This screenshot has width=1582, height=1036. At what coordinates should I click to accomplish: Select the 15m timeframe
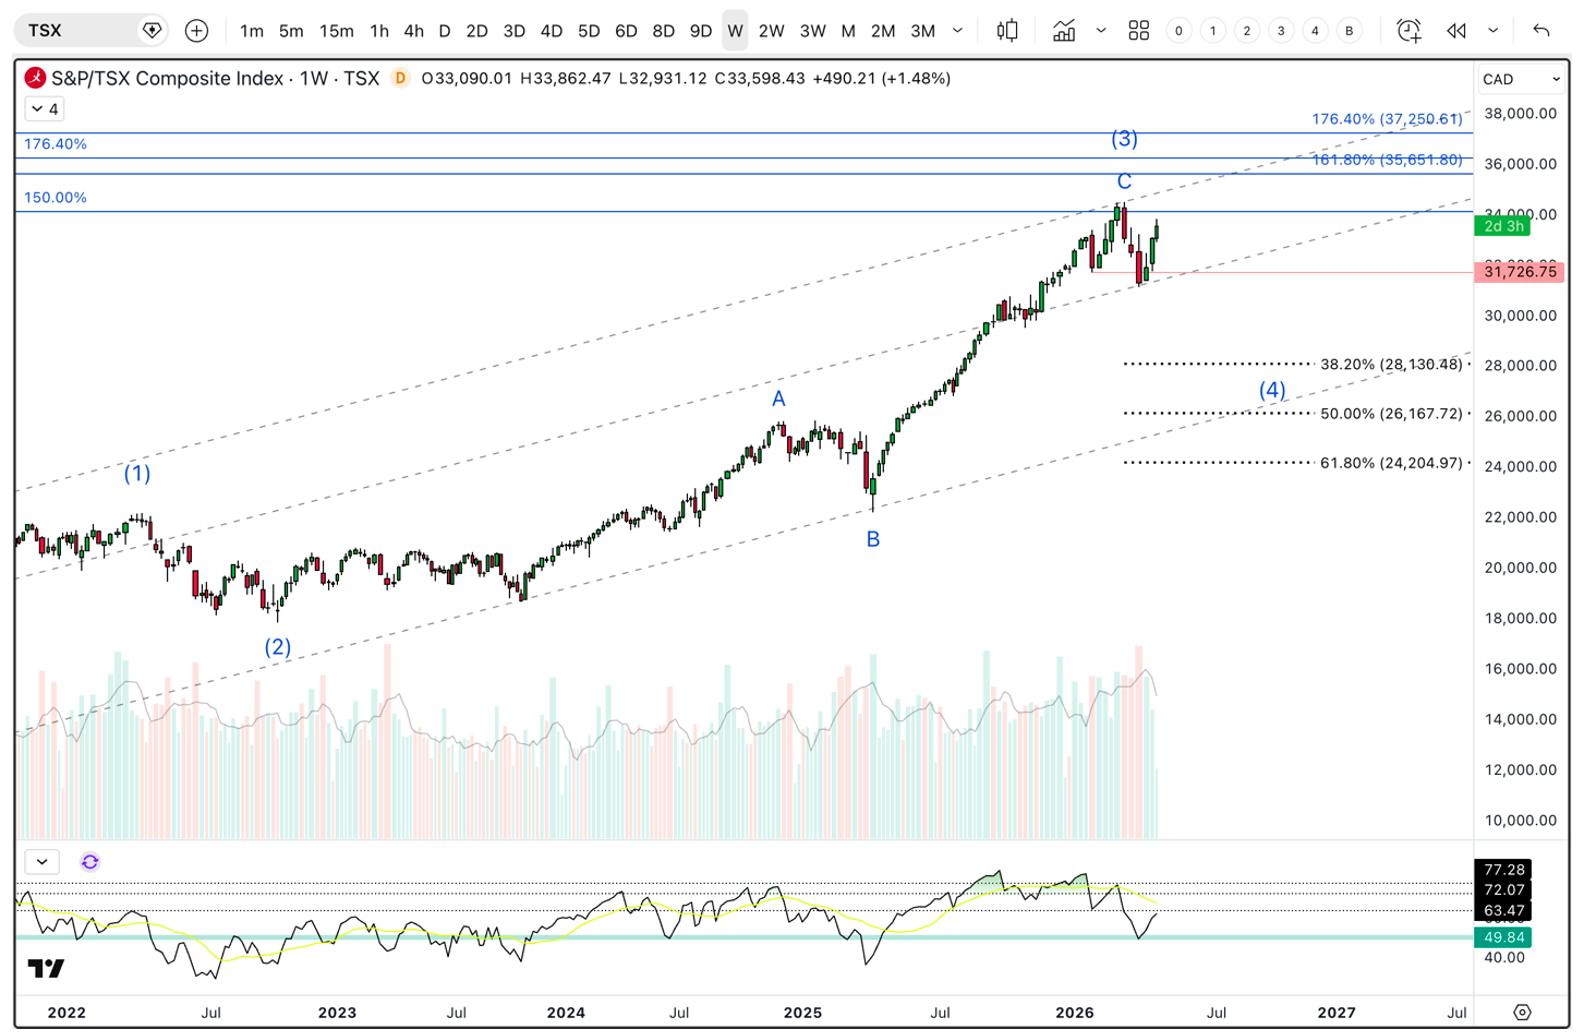coord(336,30)
